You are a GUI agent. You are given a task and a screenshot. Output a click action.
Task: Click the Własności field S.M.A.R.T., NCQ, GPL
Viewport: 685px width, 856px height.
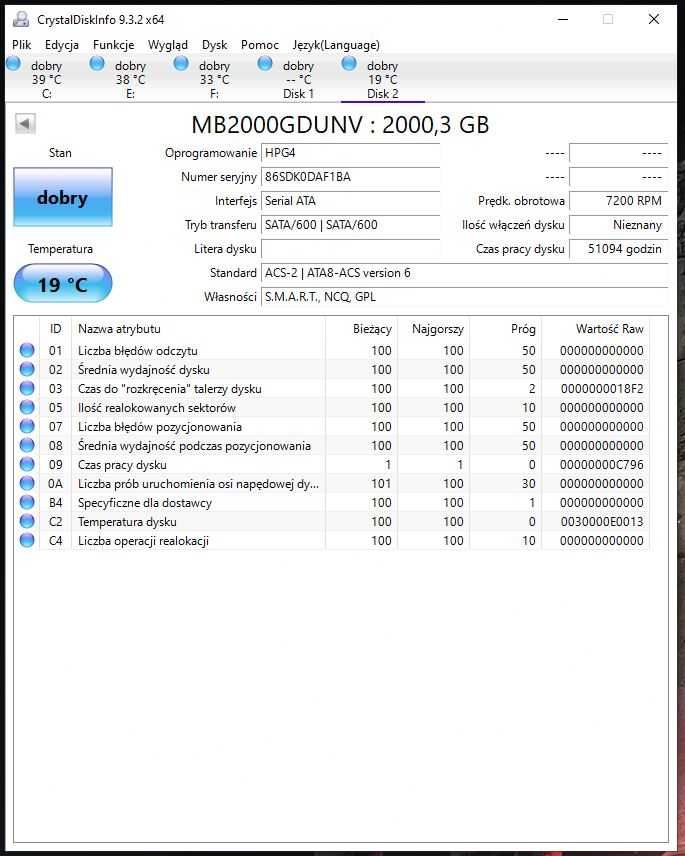(464, 297)
